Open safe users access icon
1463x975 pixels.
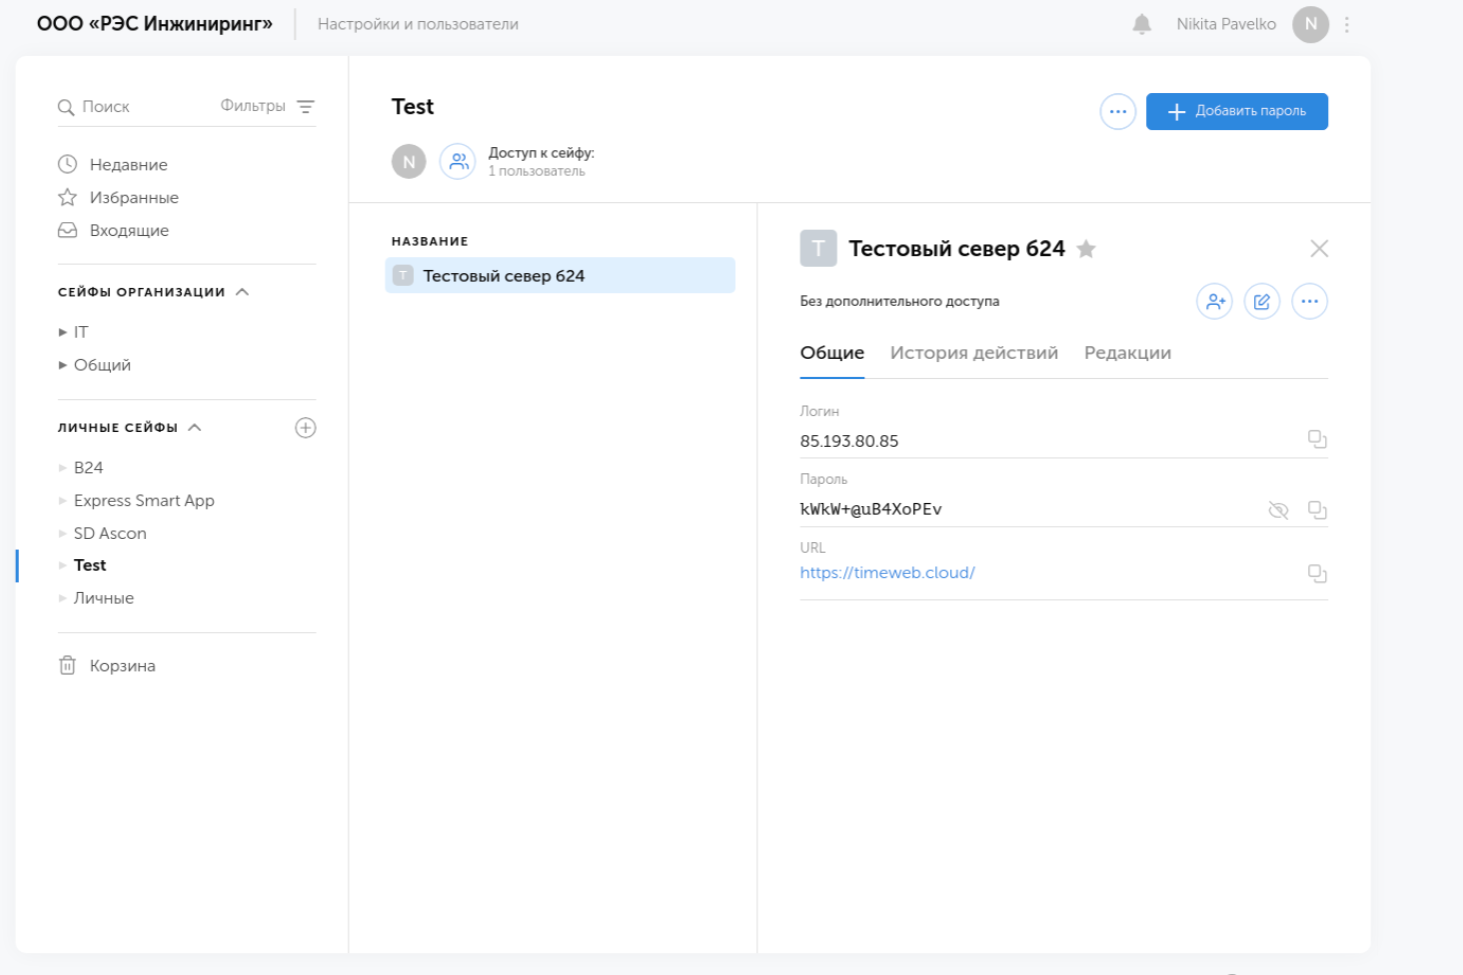click(x=458, y=161)
